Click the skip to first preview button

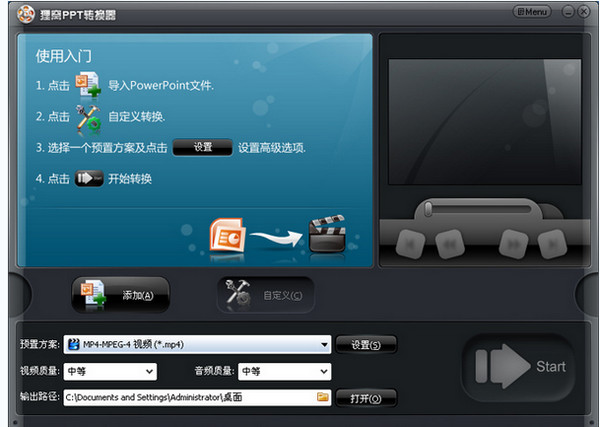(x=410, y=244)
